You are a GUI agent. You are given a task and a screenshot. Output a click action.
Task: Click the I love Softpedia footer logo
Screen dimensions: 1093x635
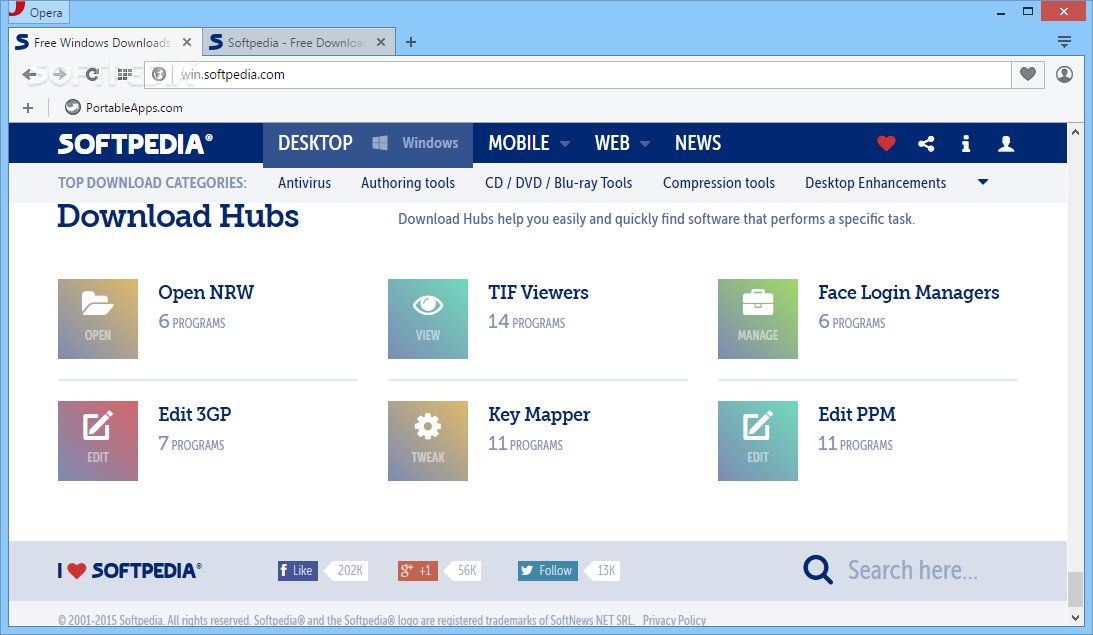(x=130, y=570)
